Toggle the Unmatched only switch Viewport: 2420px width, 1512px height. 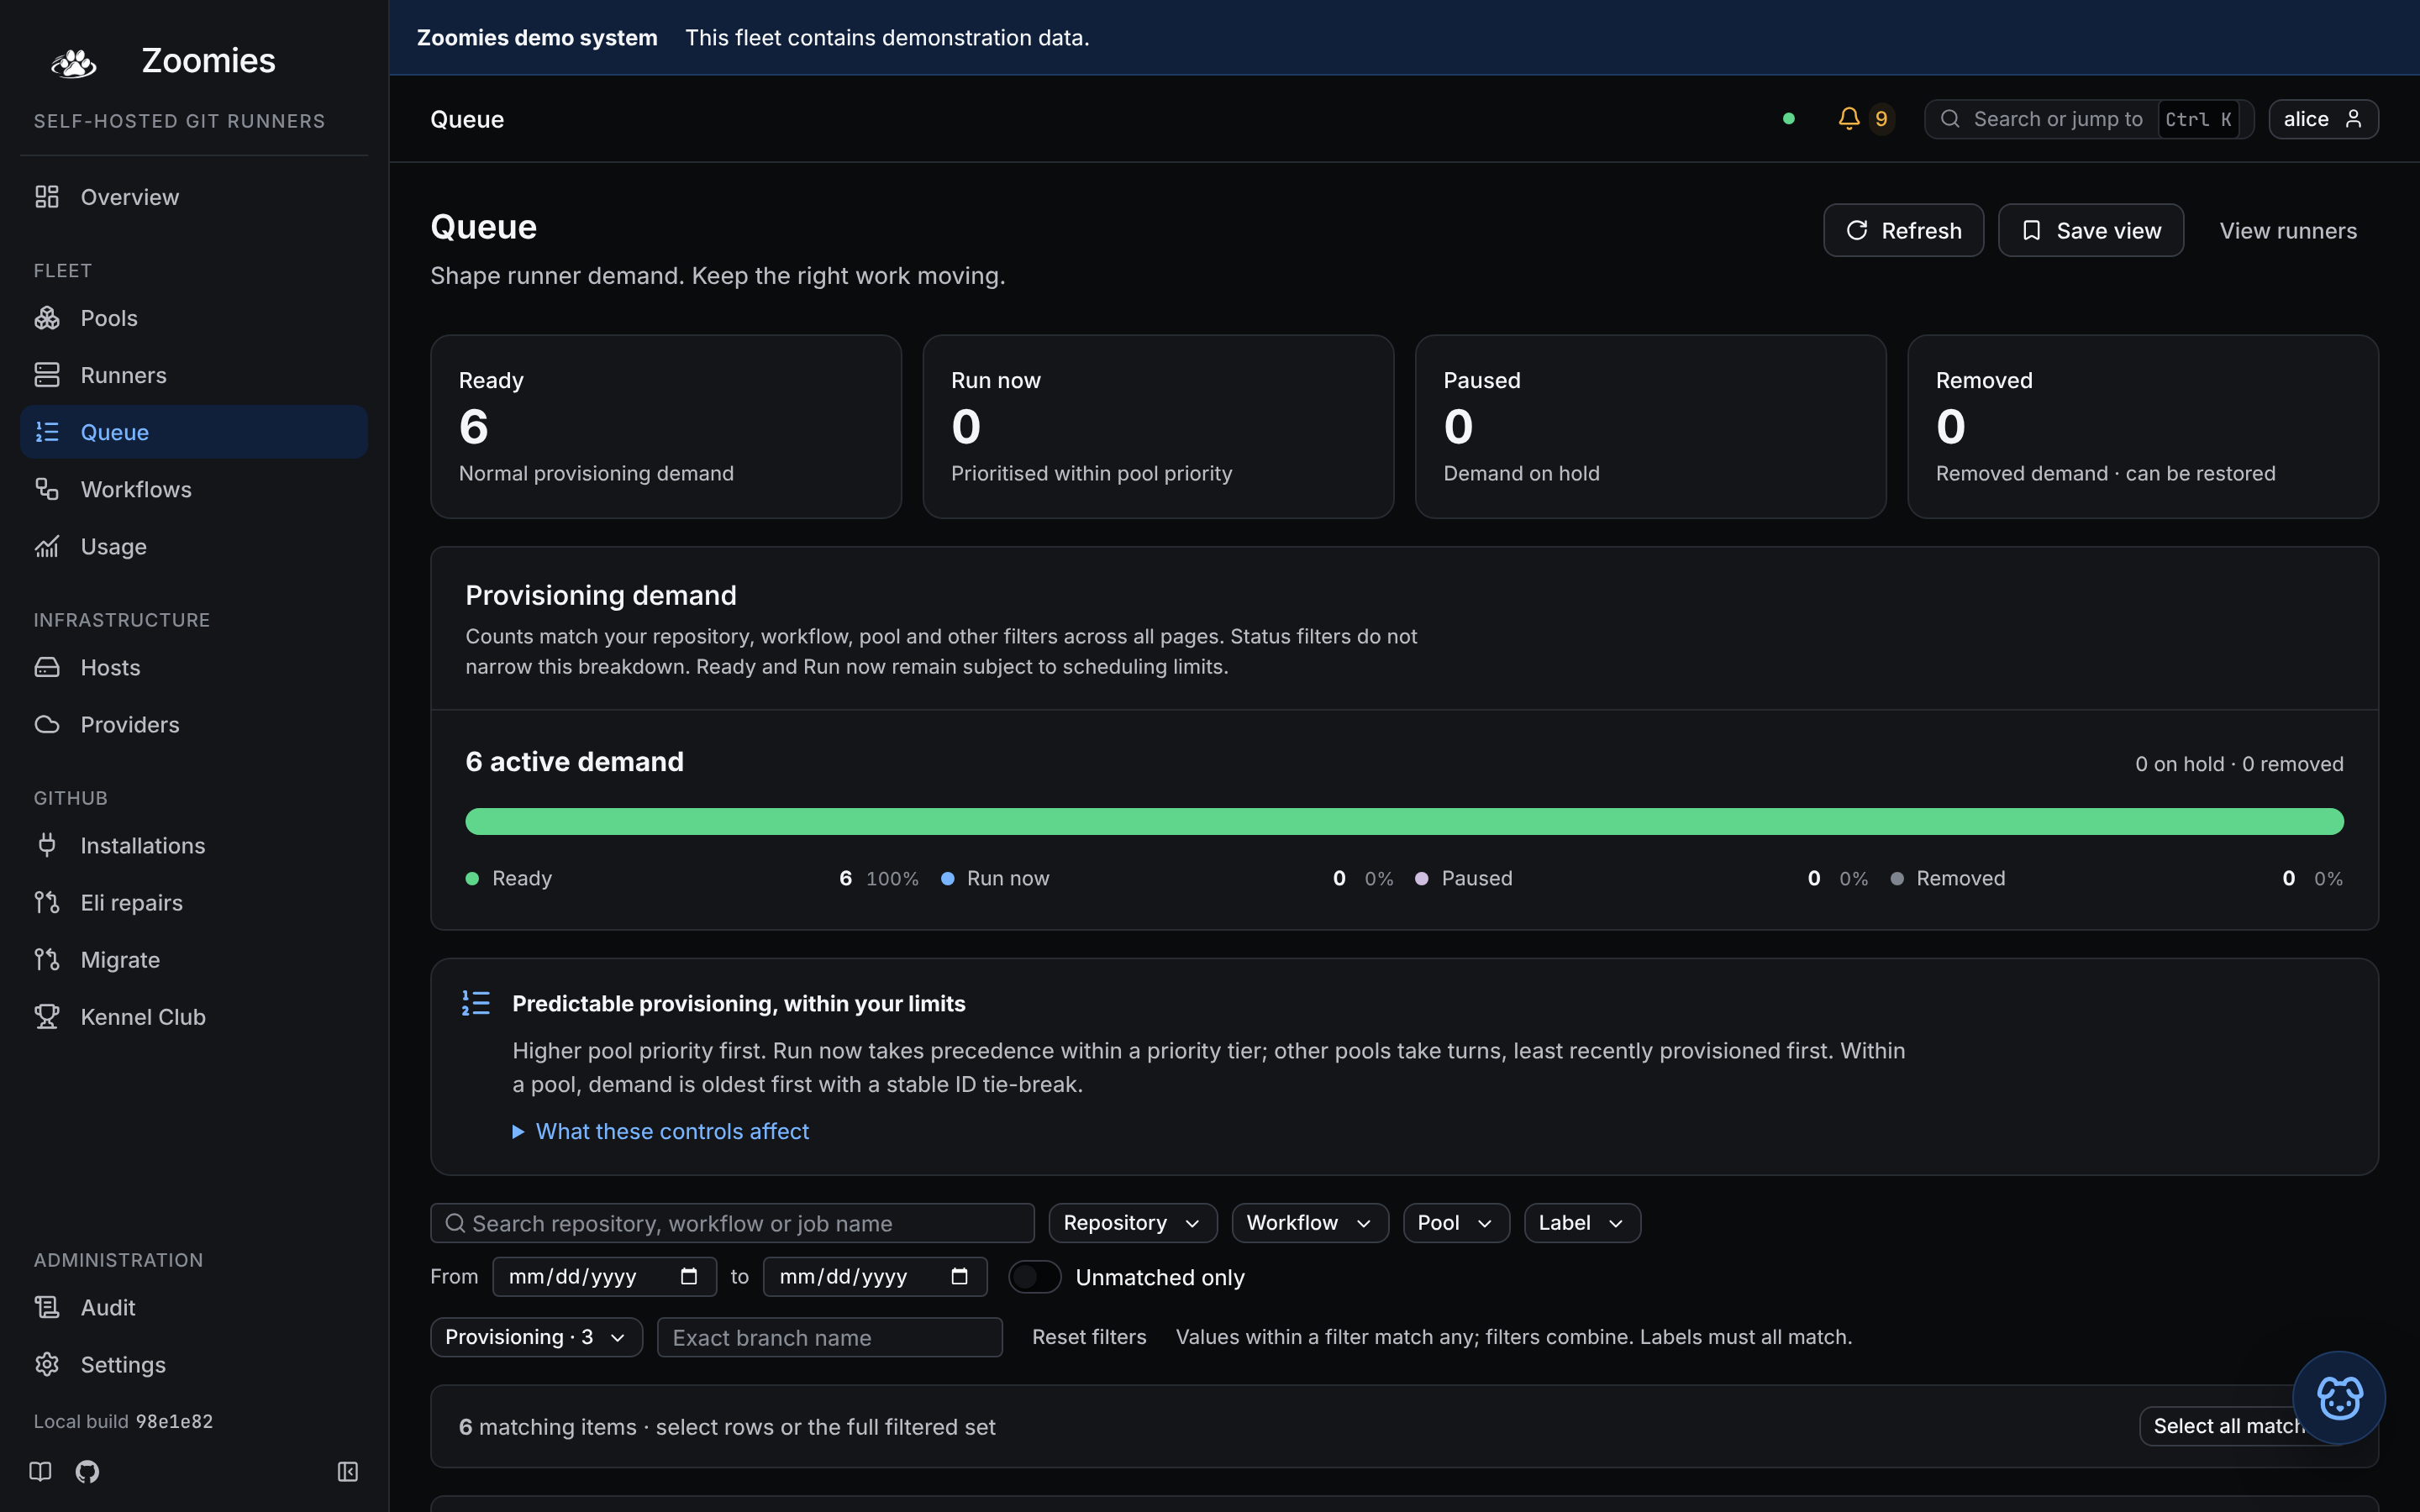tap(1034, 1277)
